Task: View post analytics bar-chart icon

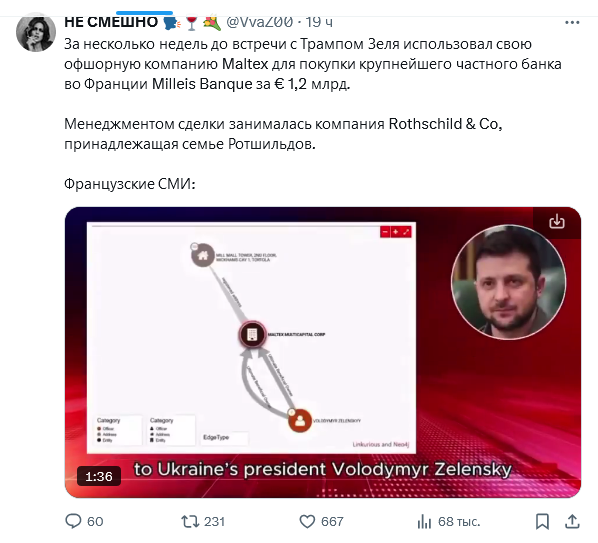Action: (x=424, y=521)
